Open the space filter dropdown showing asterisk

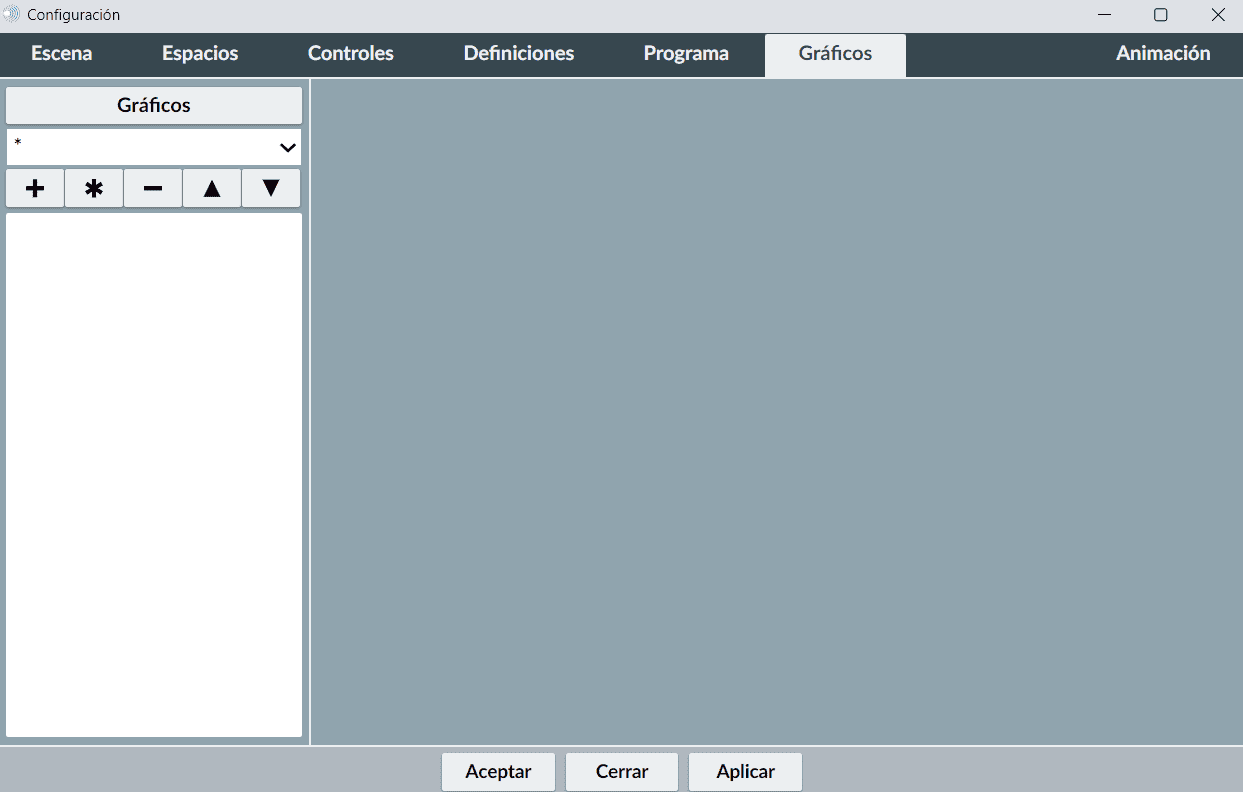154,147
